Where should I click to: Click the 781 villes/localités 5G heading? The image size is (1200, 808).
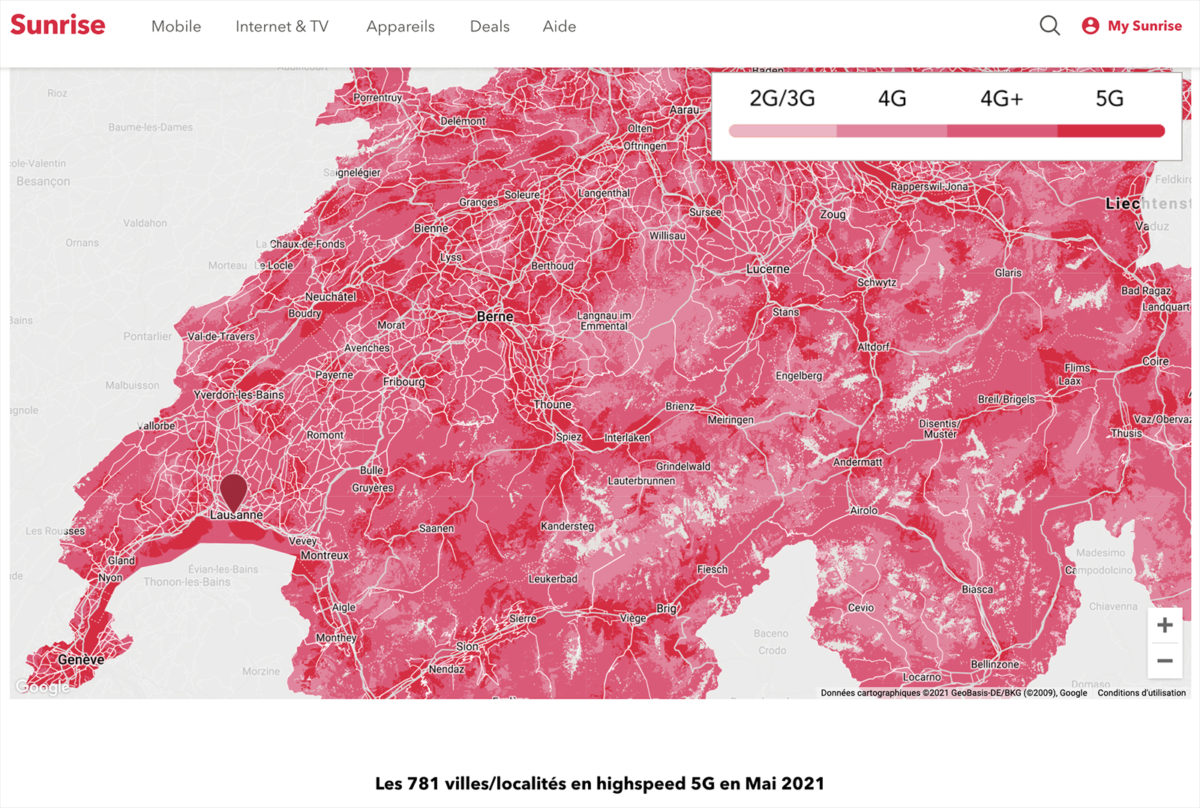[600, 783]
